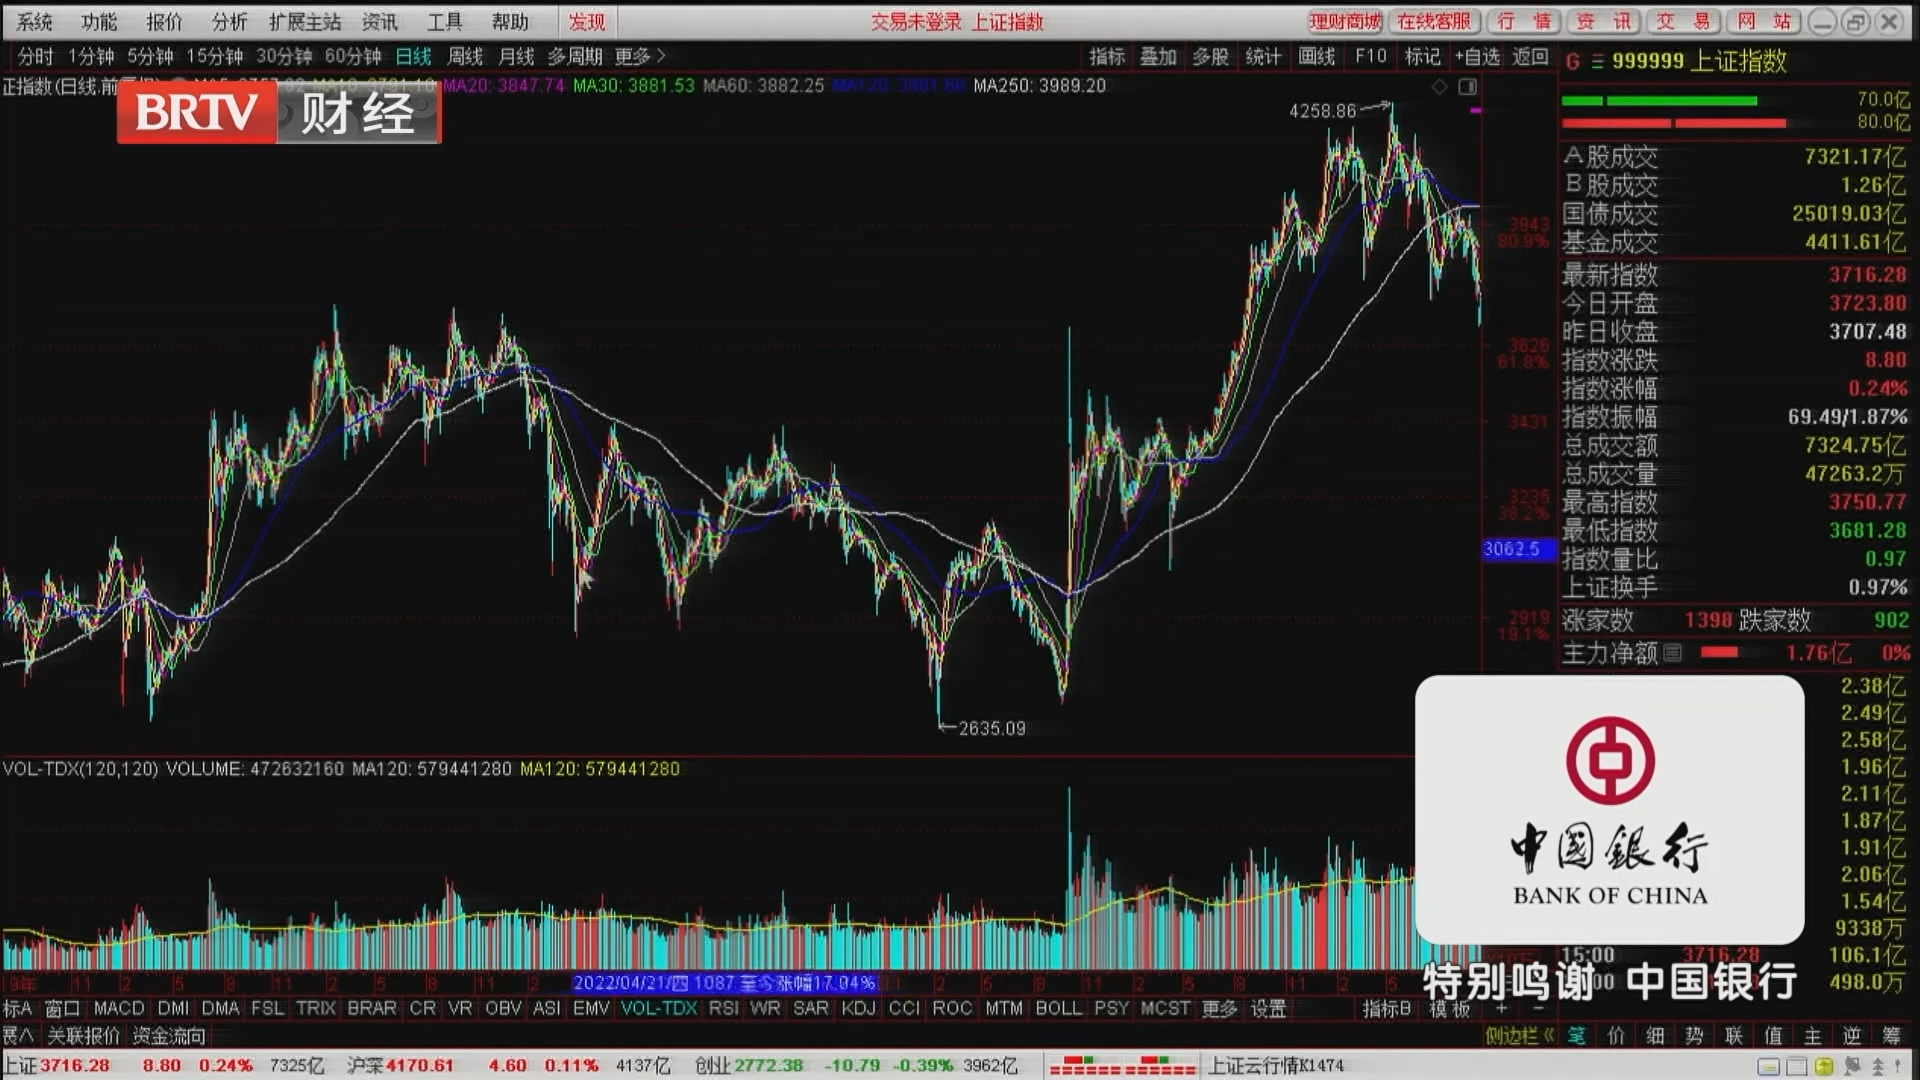Click the yellow square icon in the status bar

[x=1824, y=1066]
